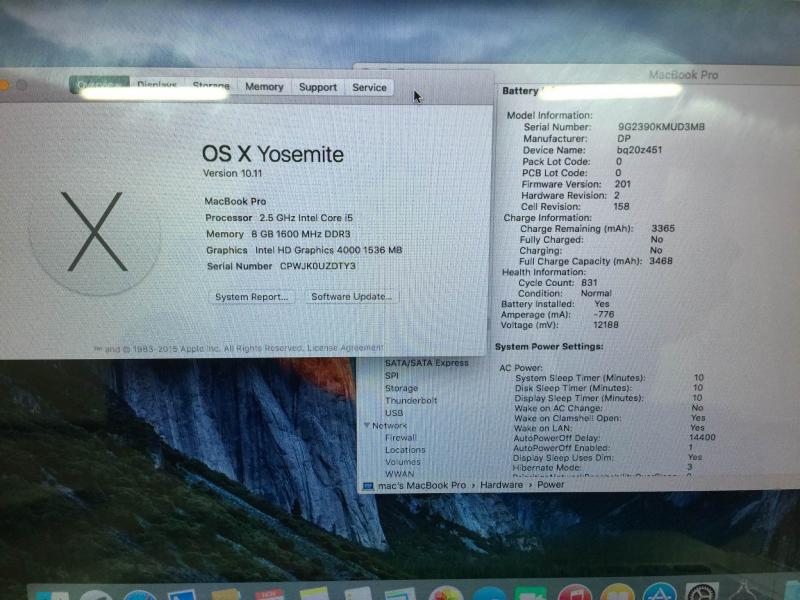Launch iTunes from the Dock
The image size is (800, 600).
point(574,592)
